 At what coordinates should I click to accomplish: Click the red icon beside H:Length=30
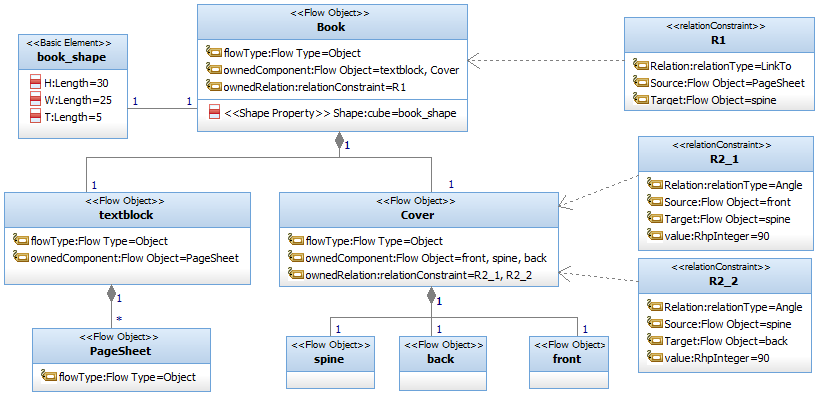point(35,82)
